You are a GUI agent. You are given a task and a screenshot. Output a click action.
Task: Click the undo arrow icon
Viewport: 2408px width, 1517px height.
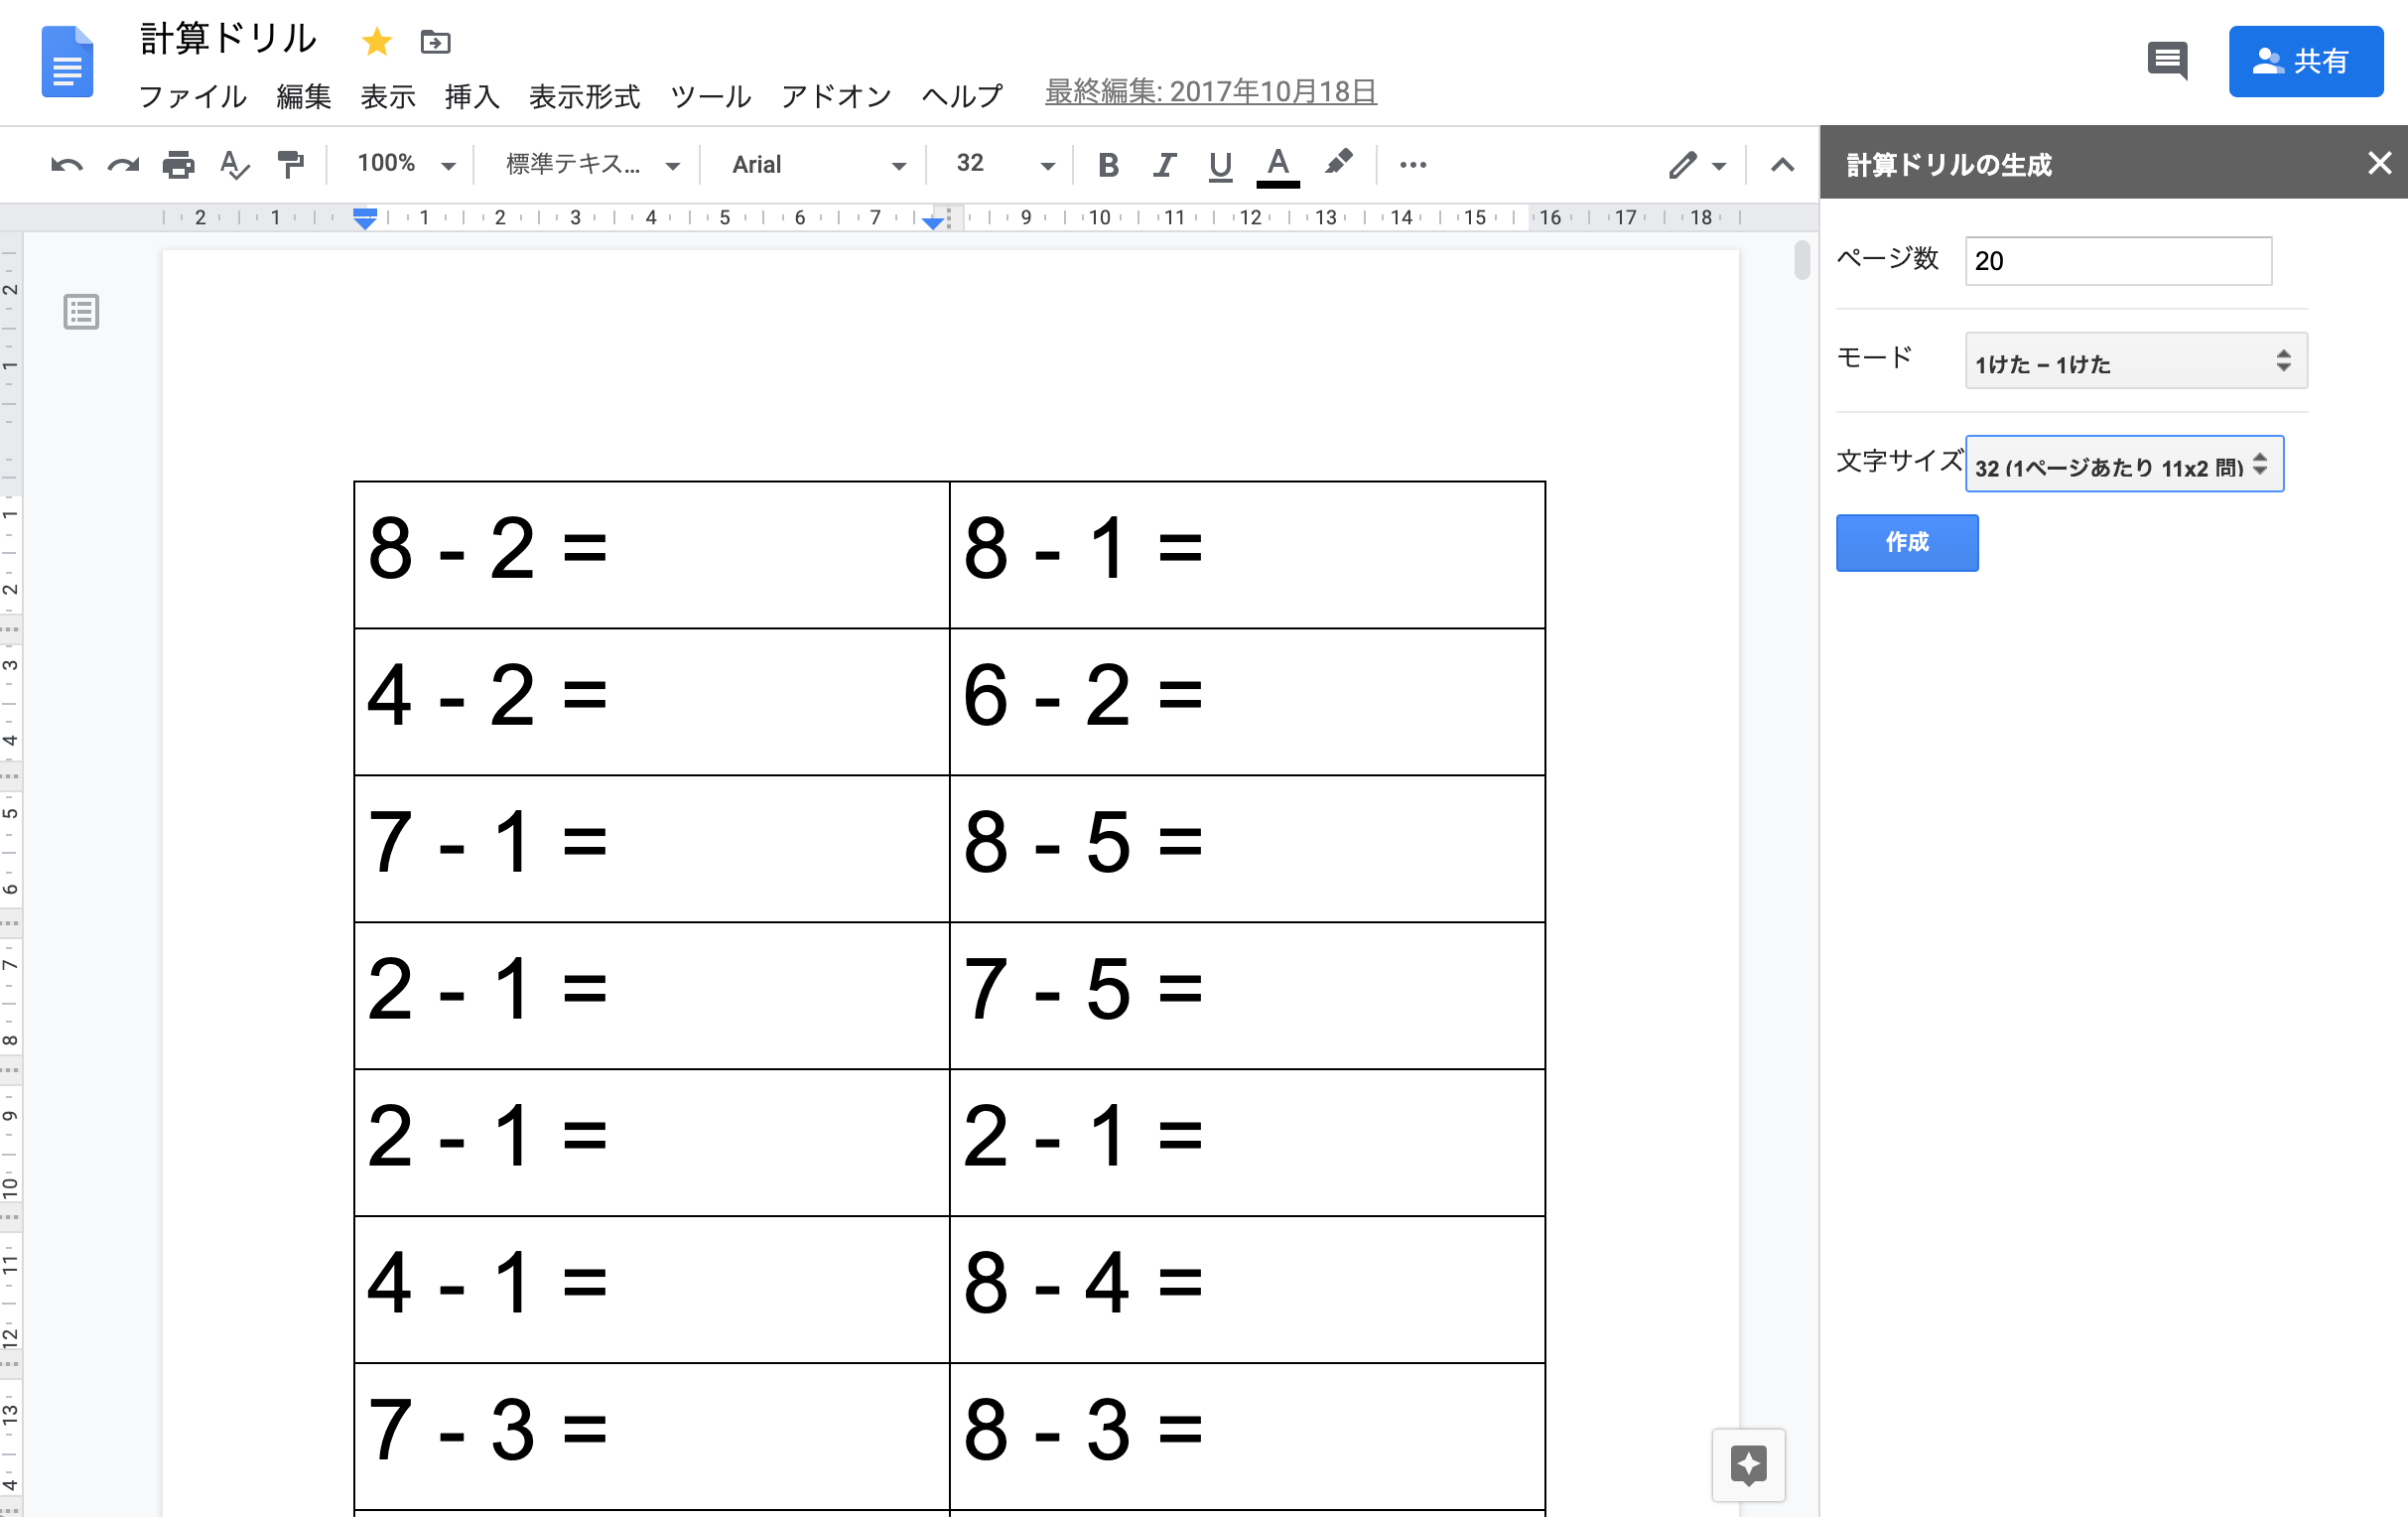click(x=66, y=165)
